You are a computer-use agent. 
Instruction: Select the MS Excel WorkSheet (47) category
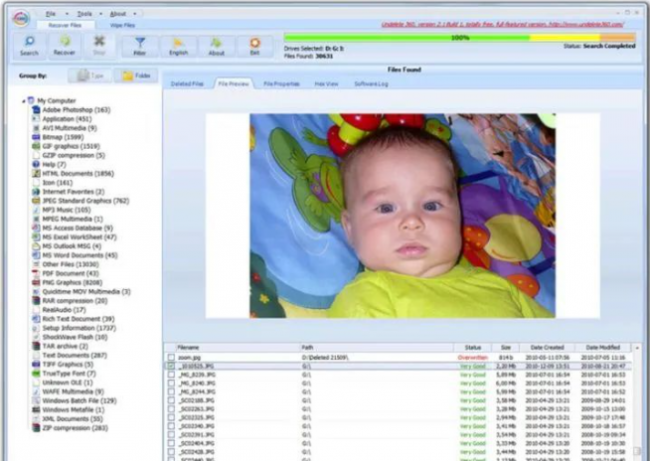[75, 237]
